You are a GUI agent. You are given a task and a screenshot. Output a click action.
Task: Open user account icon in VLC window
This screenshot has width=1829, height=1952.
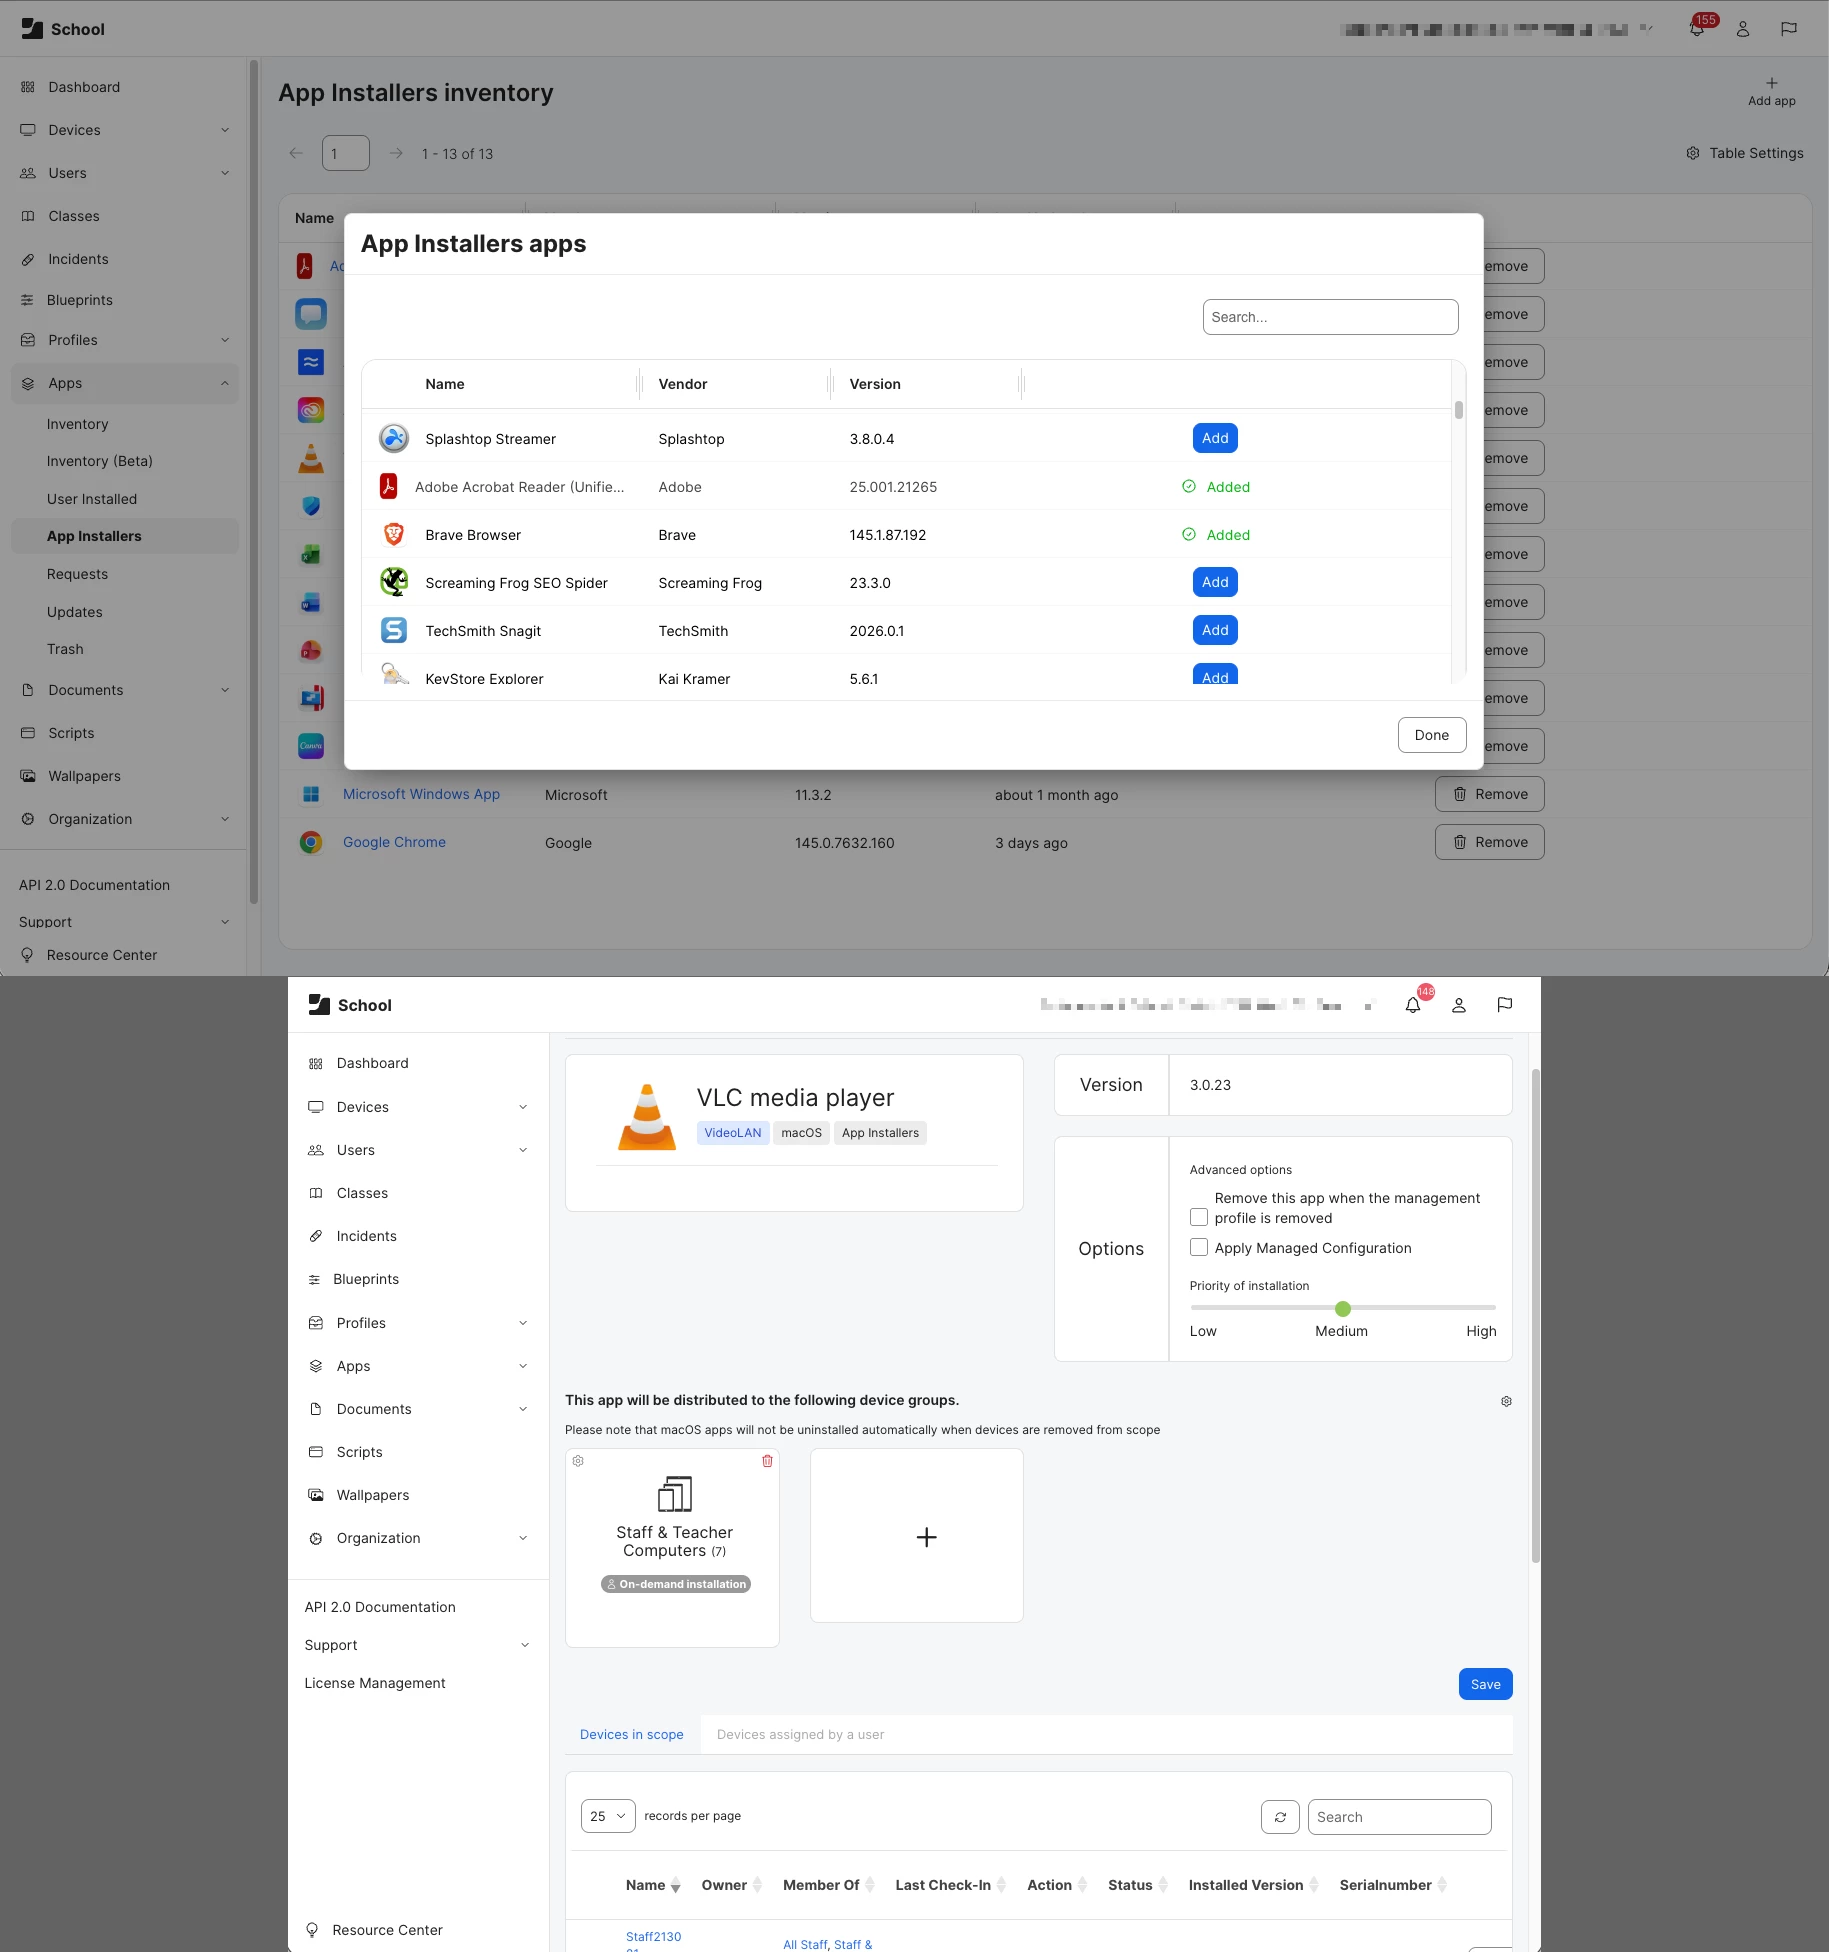click(x=1459, y=1005)
